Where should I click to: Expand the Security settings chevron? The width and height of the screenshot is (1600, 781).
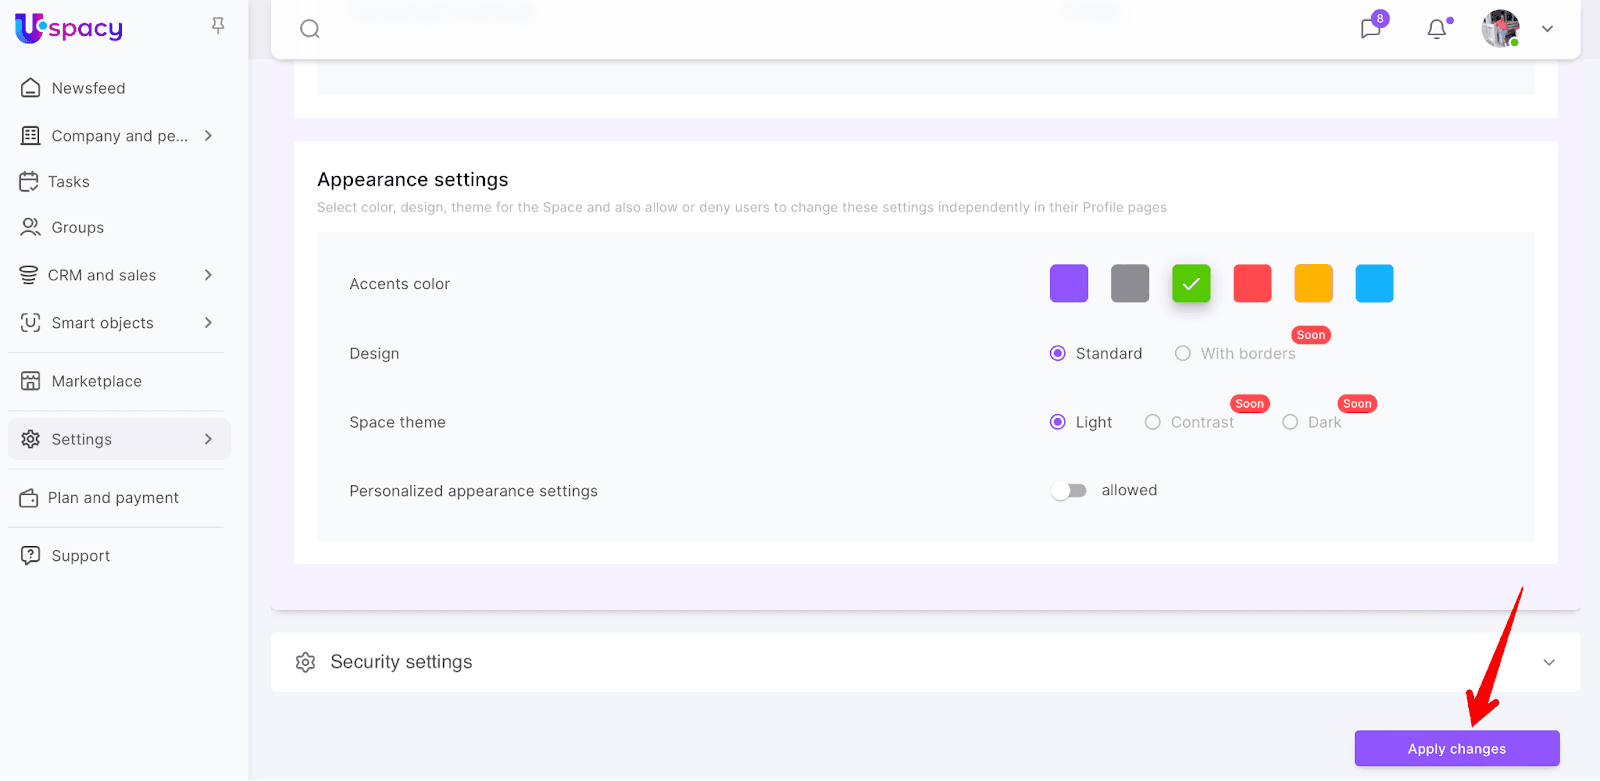click(1548, 662)
